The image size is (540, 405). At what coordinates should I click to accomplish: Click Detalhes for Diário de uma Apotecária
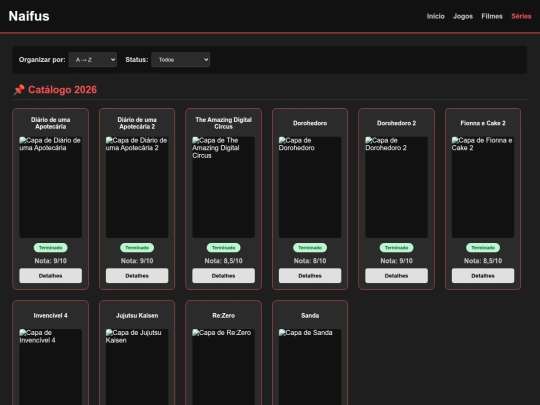point(51,276)
